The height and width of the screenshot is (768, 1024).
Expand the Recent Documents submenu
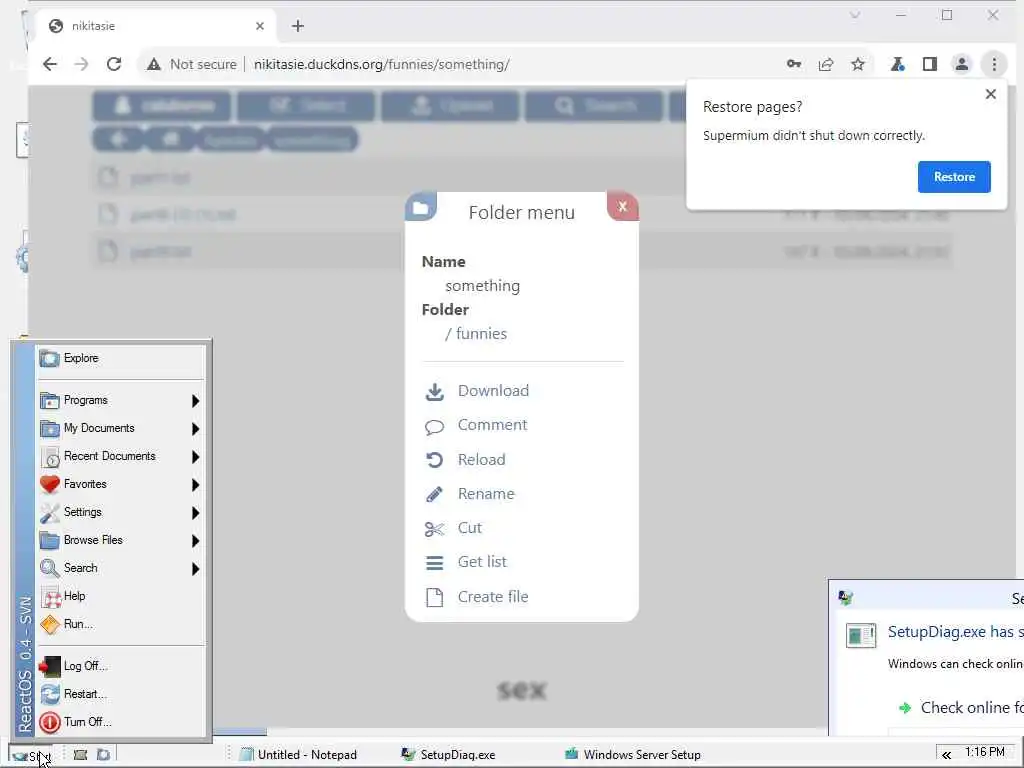point(121,456)
